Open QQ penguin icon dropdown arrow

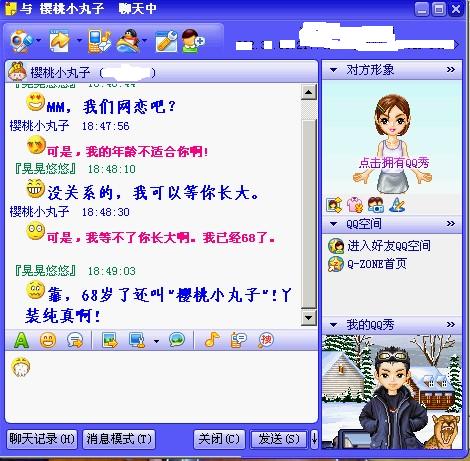click(x=144, y=41)
